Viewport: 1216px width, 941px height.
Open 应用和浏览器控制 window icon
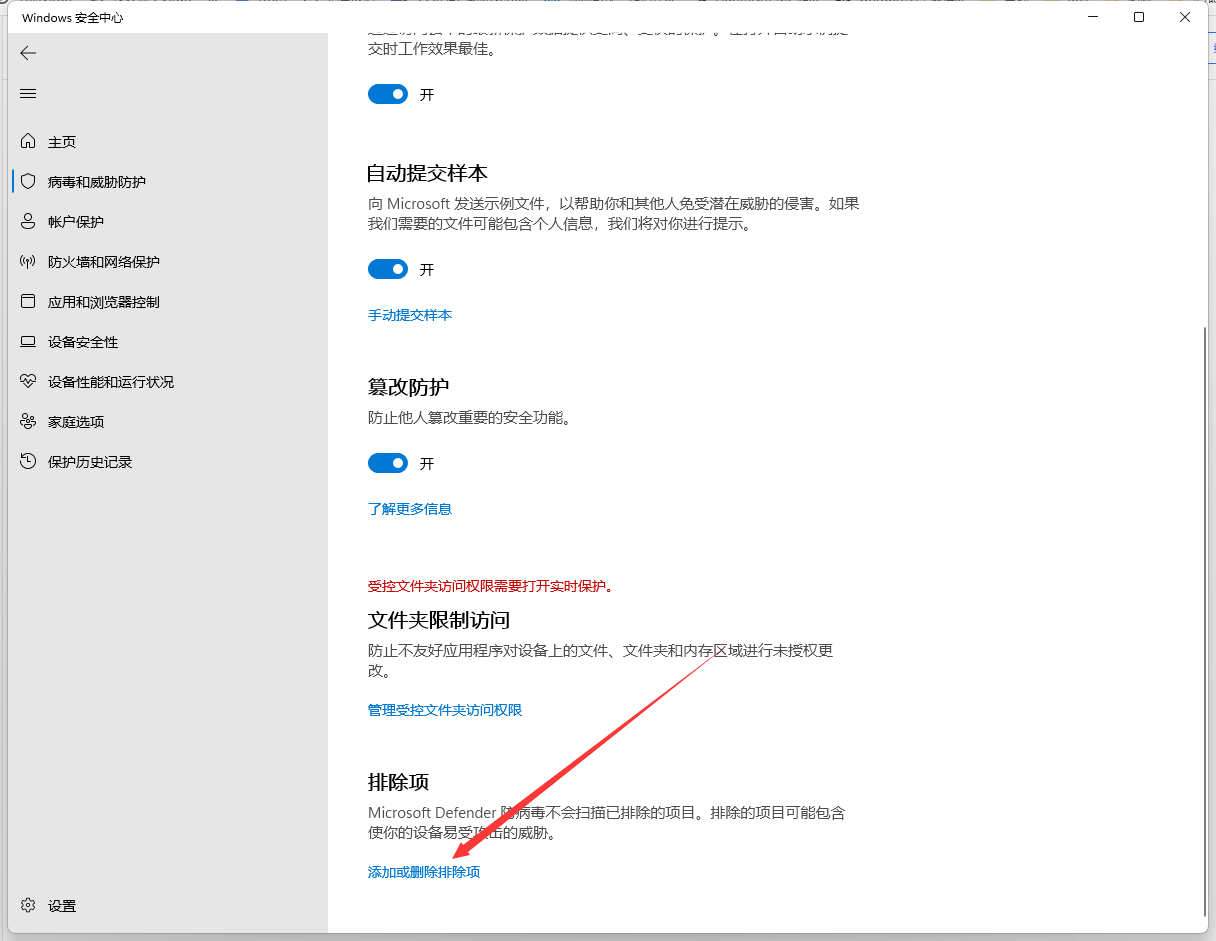tap(28, 302)
